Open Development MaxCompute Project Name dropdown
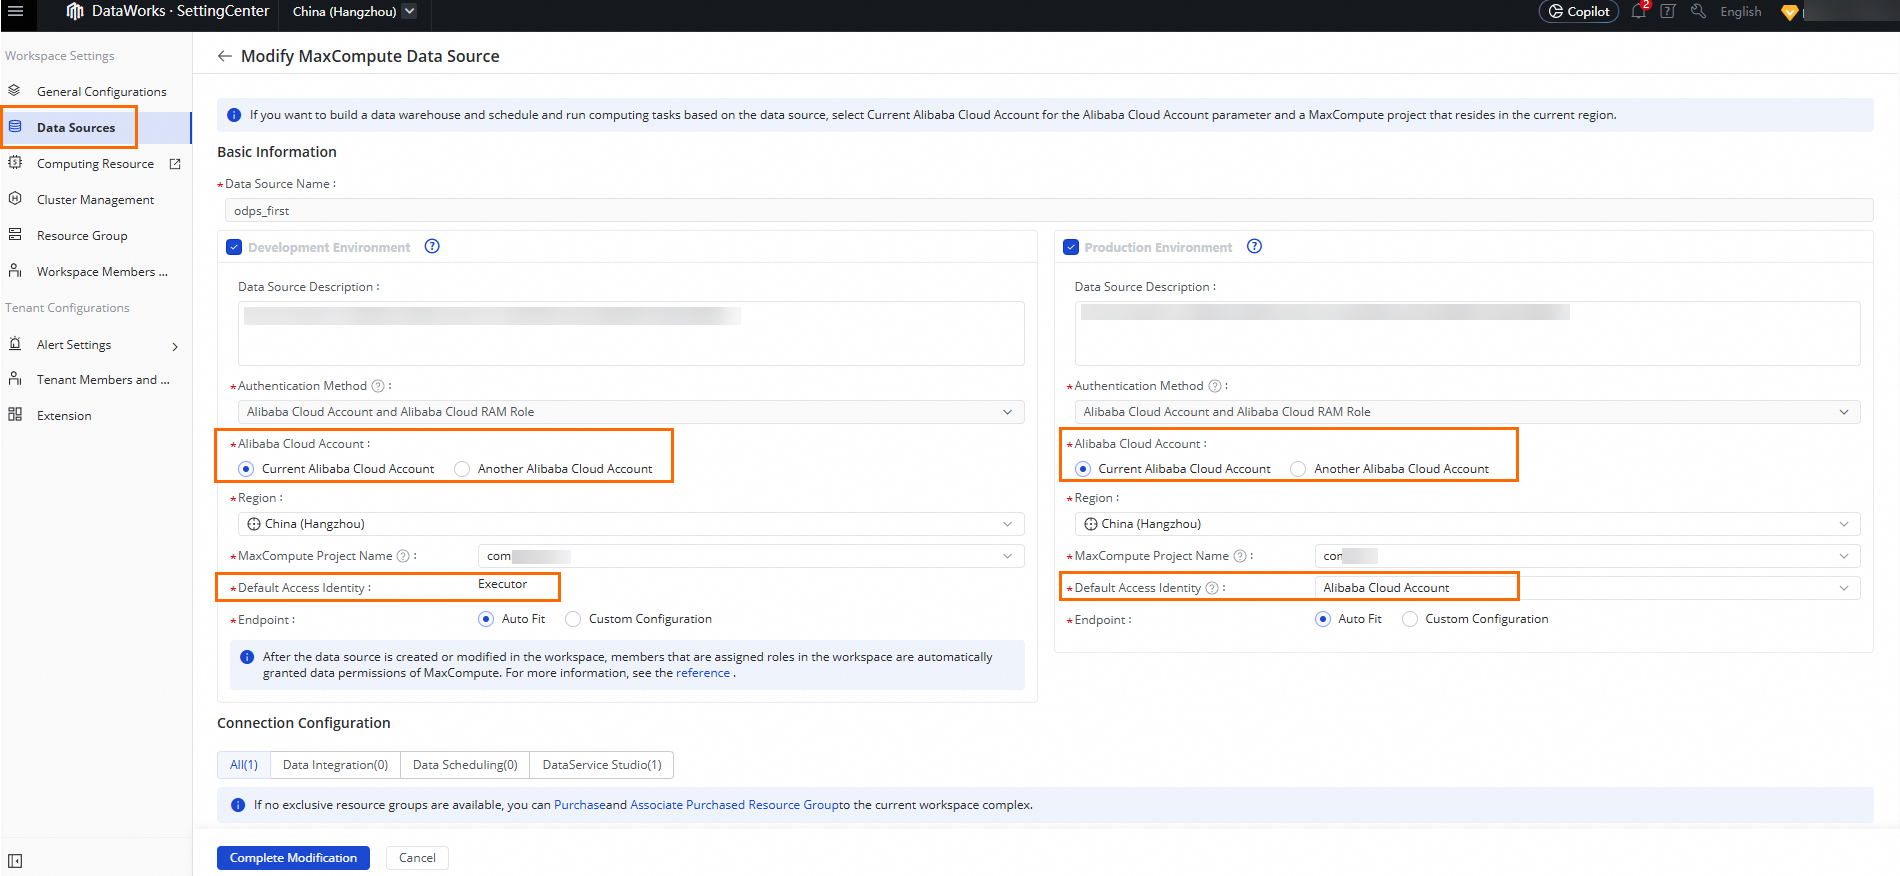This screenshot has width=1900, height=876. 751,556
